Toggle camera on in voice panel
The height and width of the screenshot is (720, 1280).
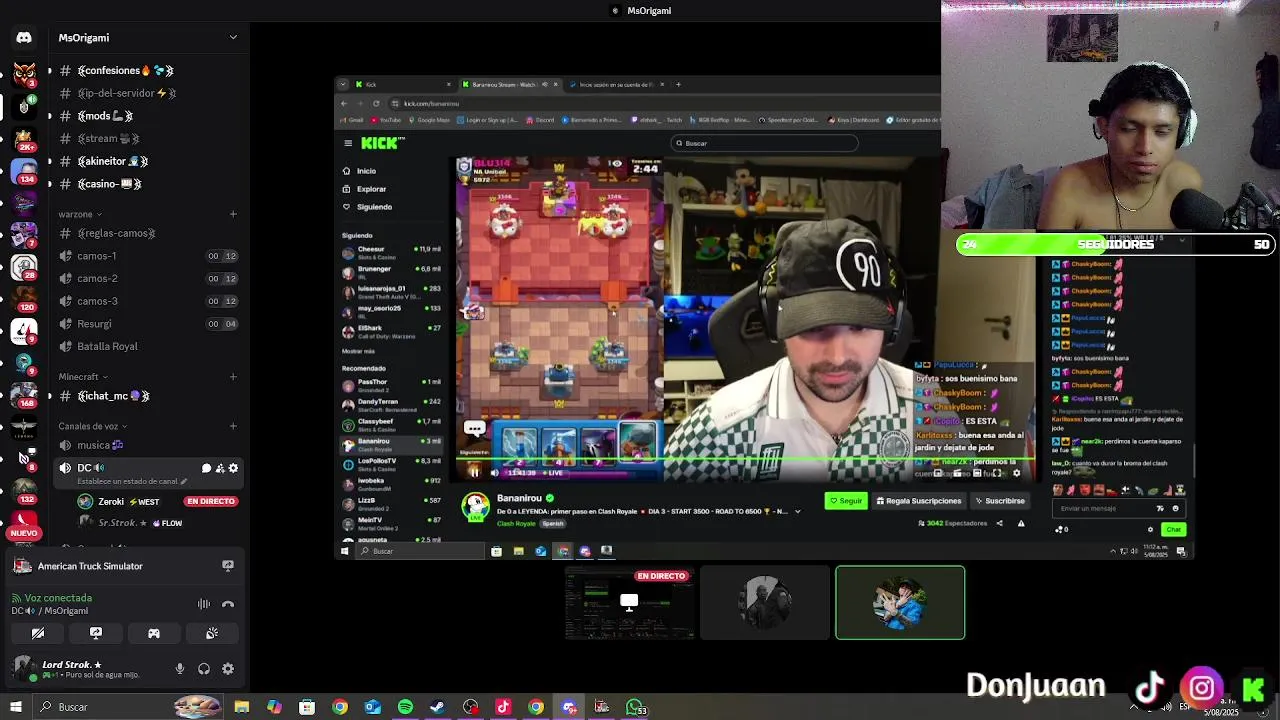(38, 633)
